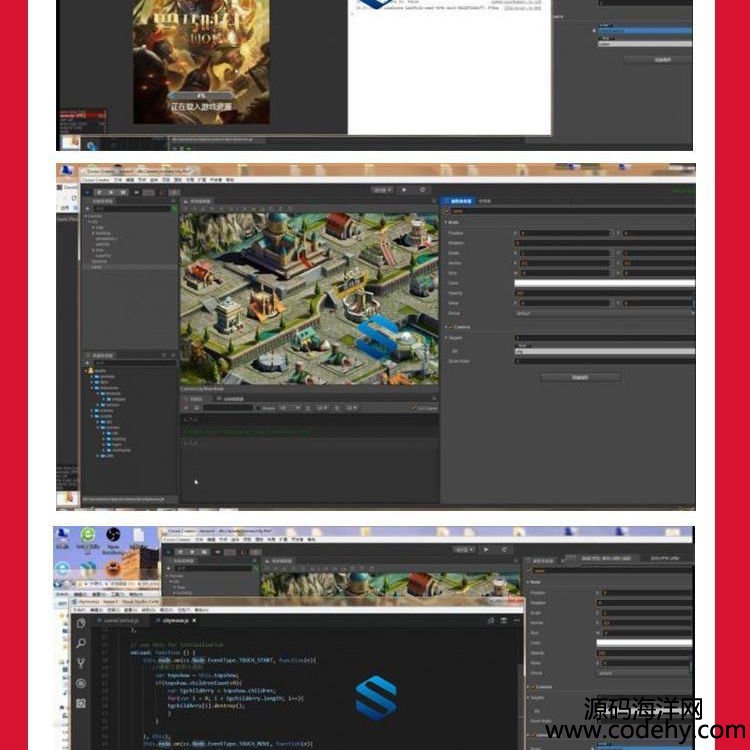Viewport: 750px width, 750px height.
Task: Open VS Code Source Control icon
Action: tap(81, 663)
